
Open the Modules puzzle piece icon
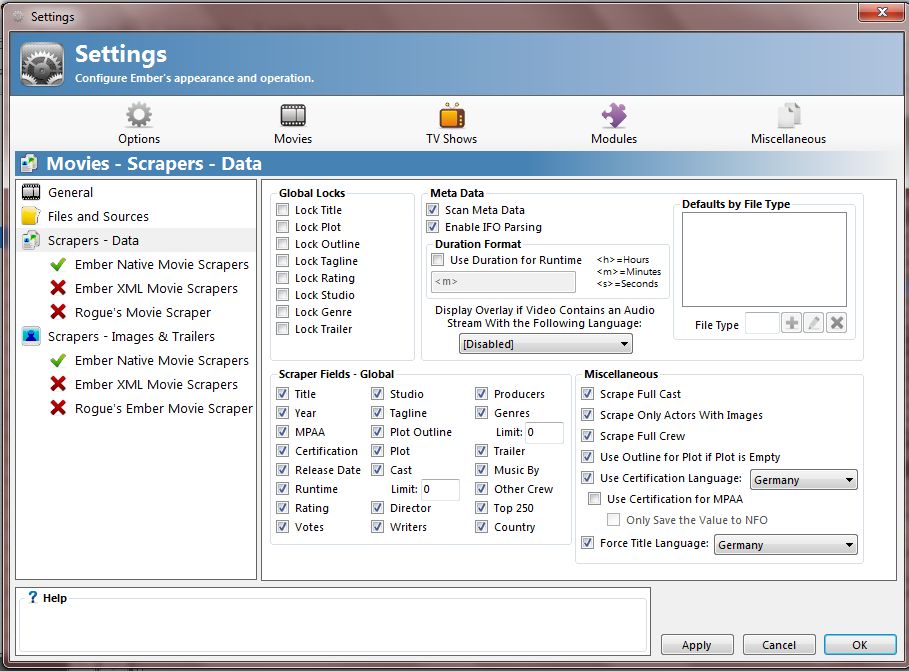(613, 115)
